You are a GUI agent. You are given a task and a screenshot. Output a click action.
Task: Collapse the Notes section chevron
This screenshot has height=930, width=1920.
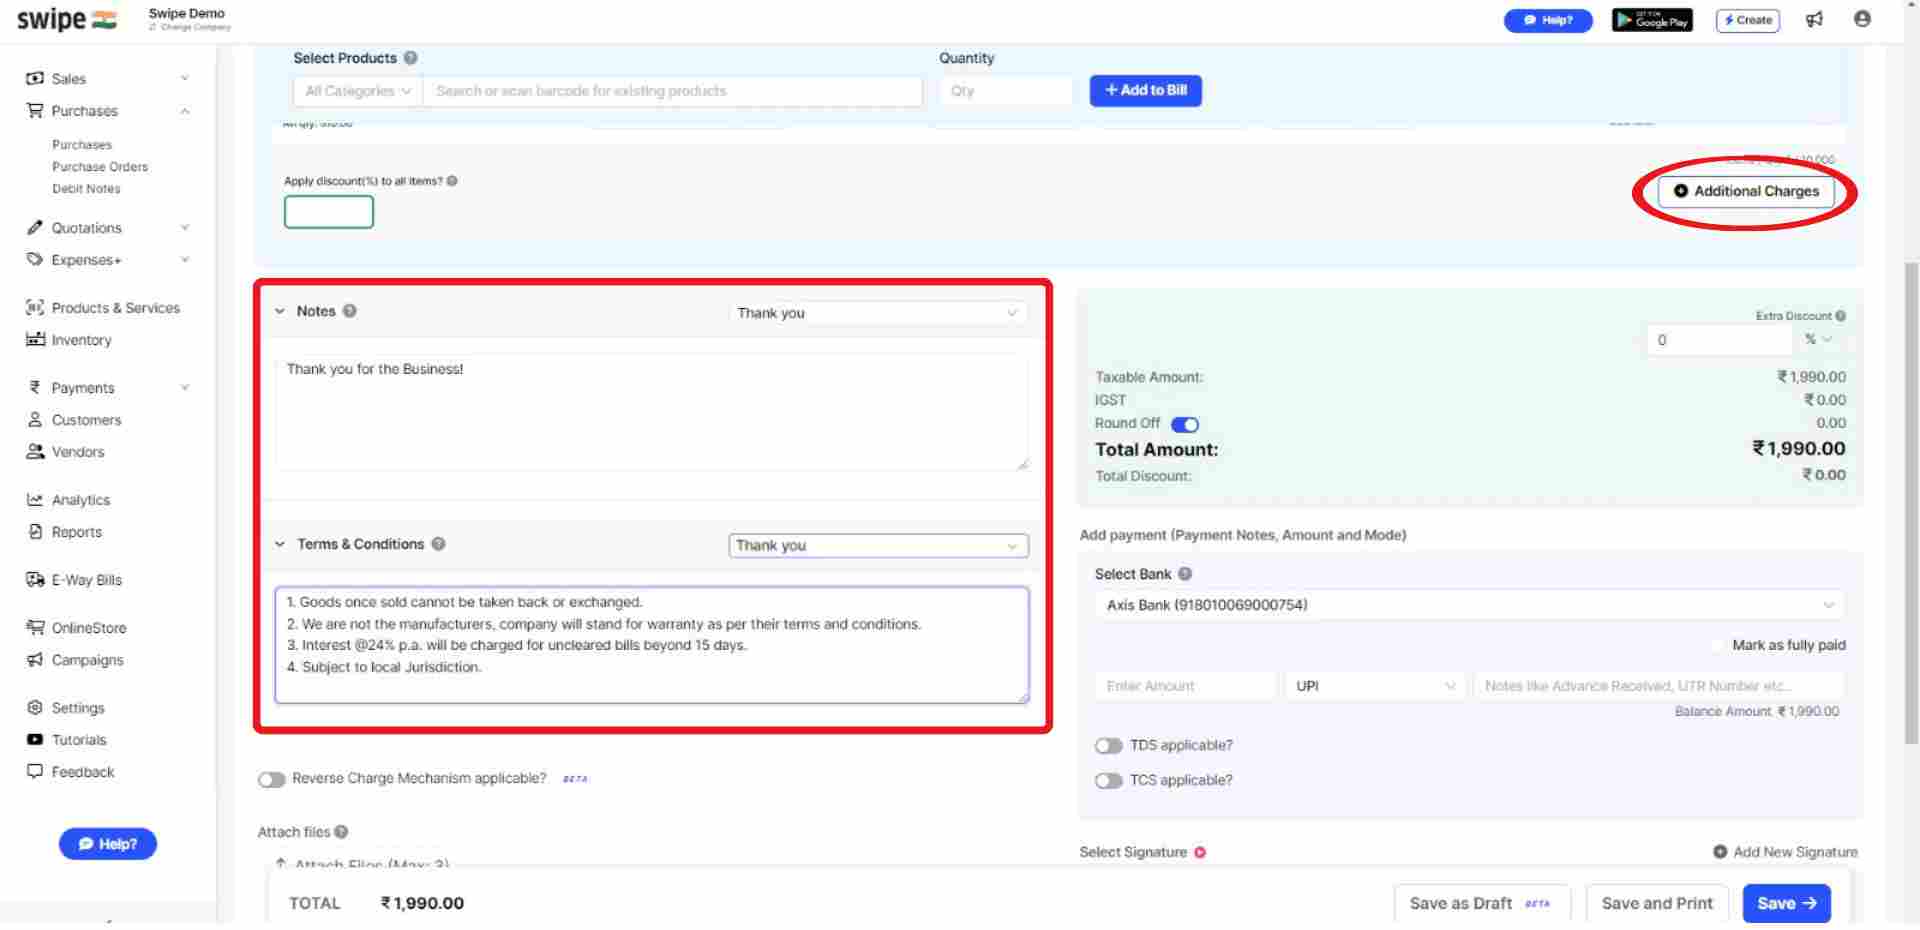click(x=280, y=311)
